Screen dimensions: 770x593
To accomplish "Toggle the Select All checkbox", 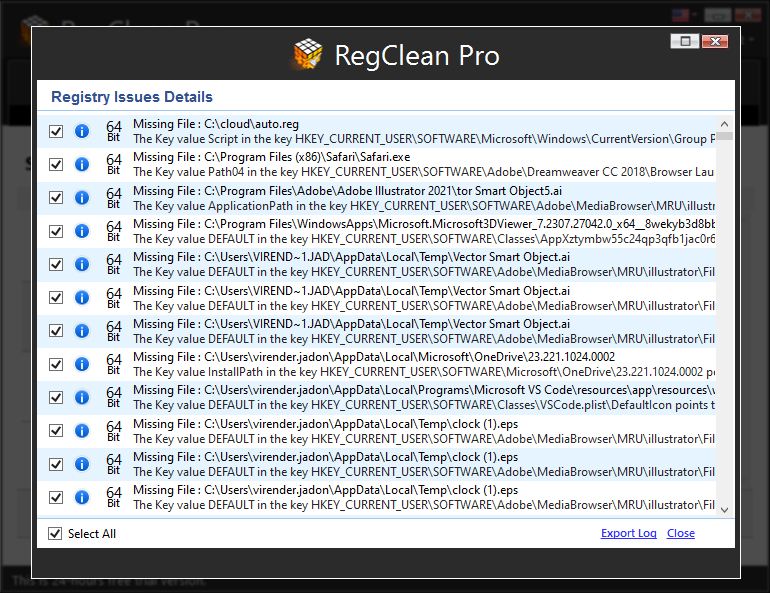I will (55, 533).
